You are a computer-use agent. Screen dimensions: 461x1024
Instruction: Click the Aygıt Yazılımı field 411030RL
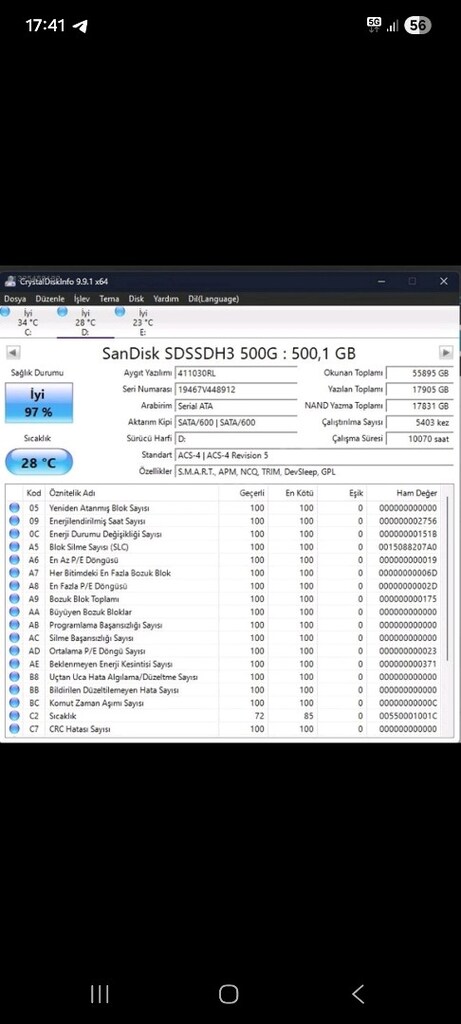point(236,373)
